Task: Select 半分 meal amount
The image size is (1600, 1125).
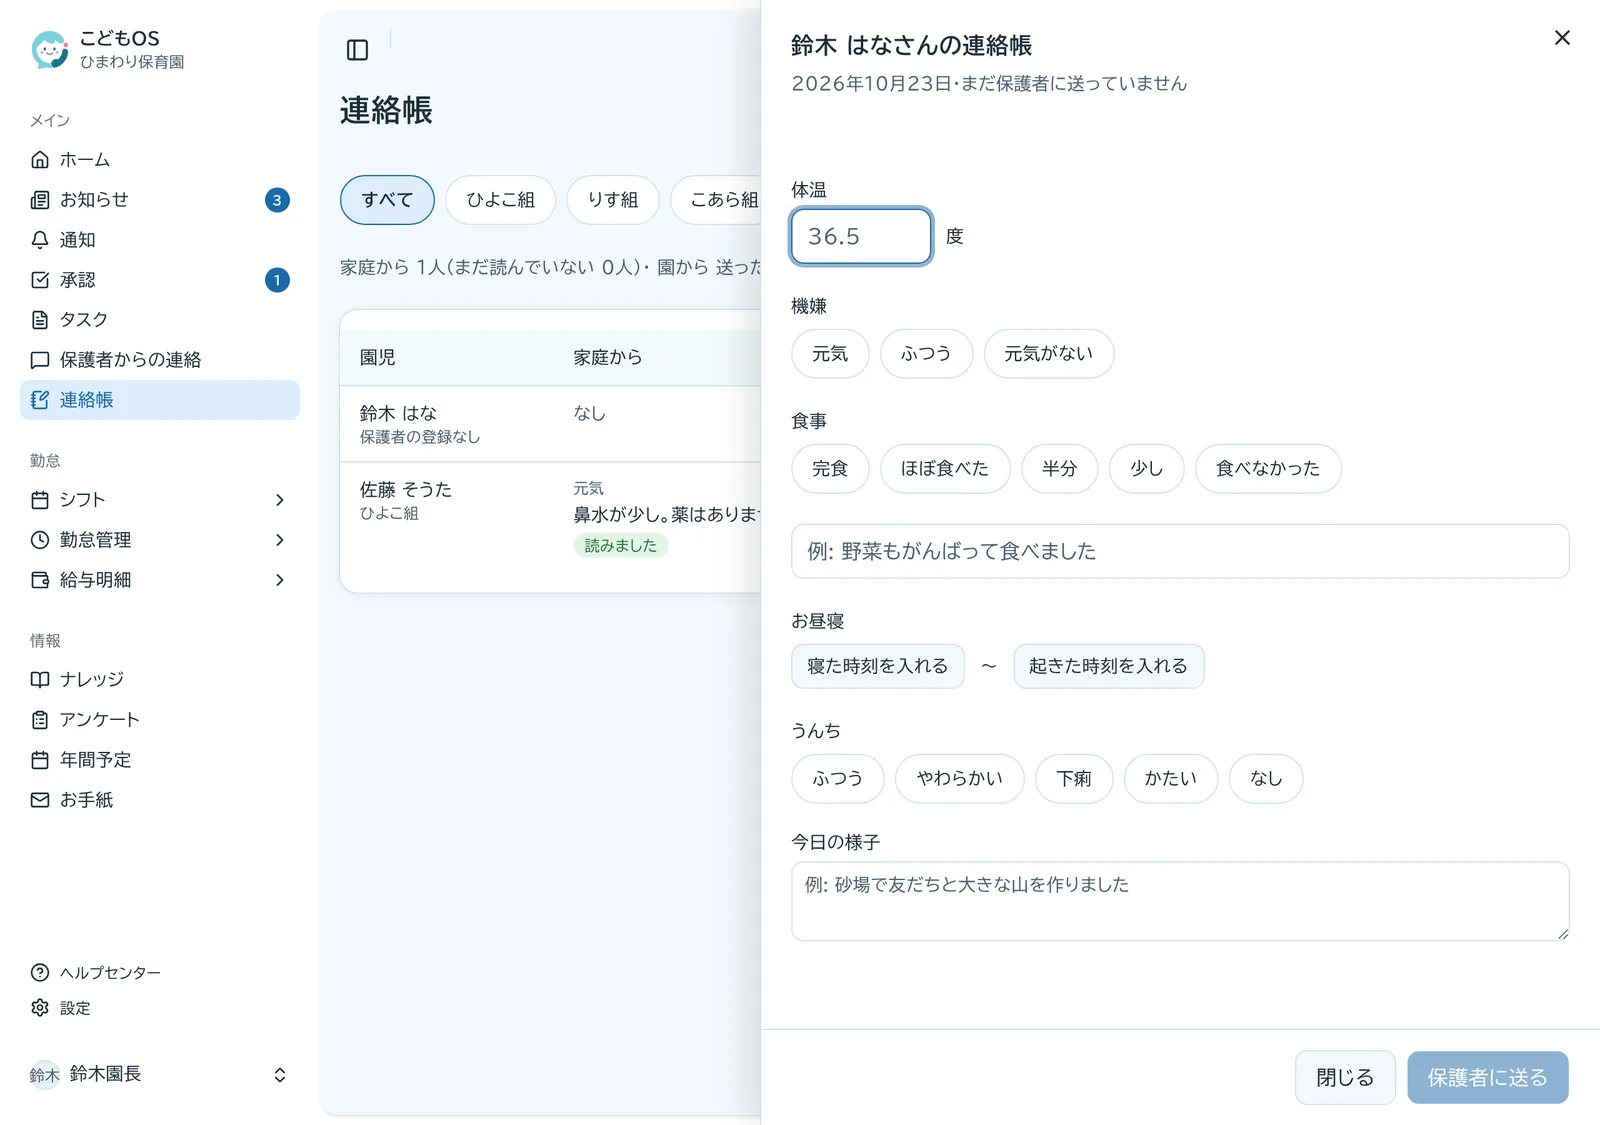Action: tap(1059, 469)
